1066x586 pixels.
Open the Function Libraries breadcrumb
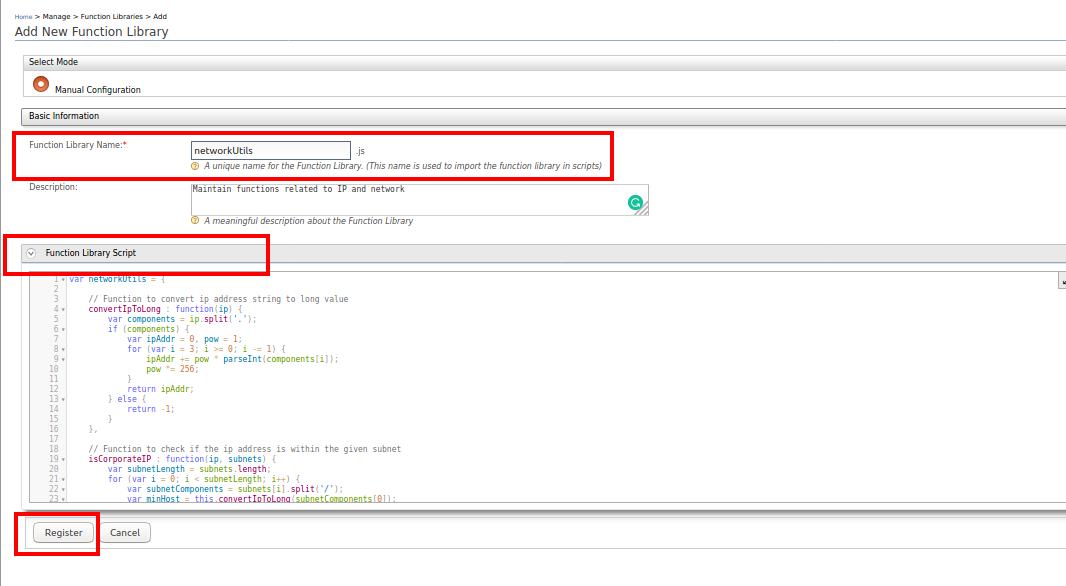[113, 17]
